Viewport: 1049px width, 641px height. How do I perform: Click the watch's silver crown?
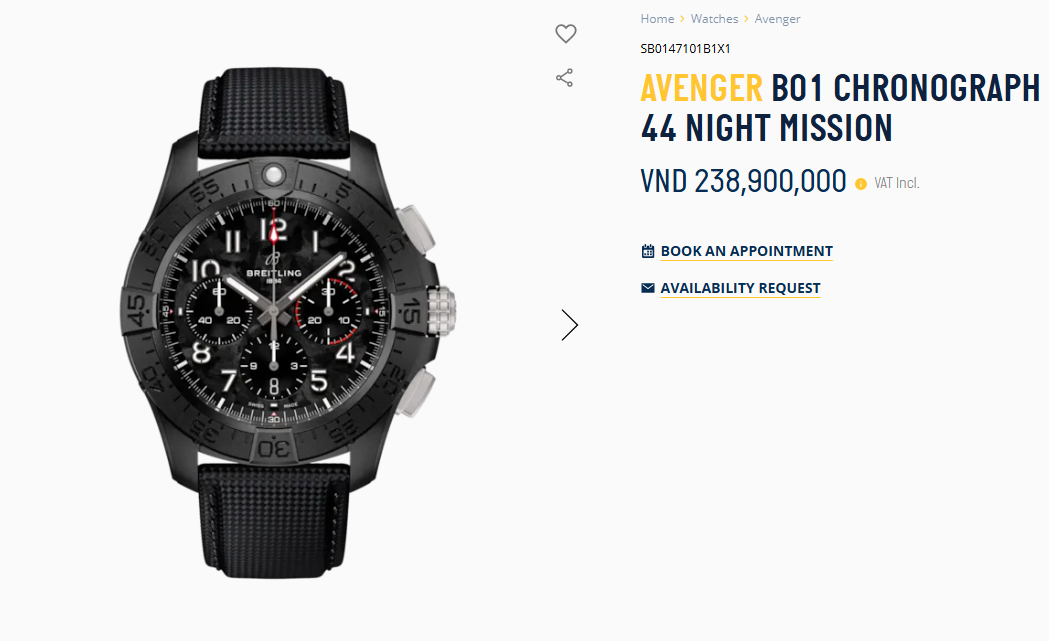tap(442, 310)
